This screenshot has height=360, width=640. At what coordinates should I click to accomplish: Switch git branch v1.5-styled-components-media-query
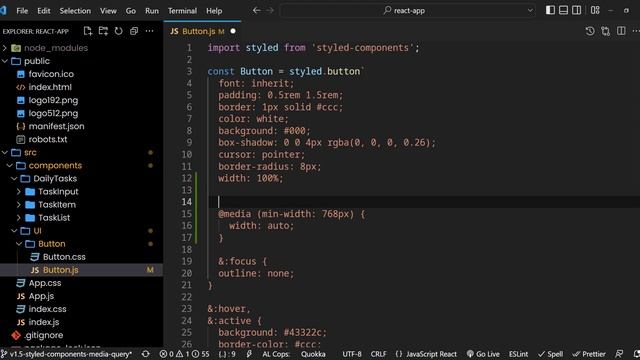coord(67,354)
